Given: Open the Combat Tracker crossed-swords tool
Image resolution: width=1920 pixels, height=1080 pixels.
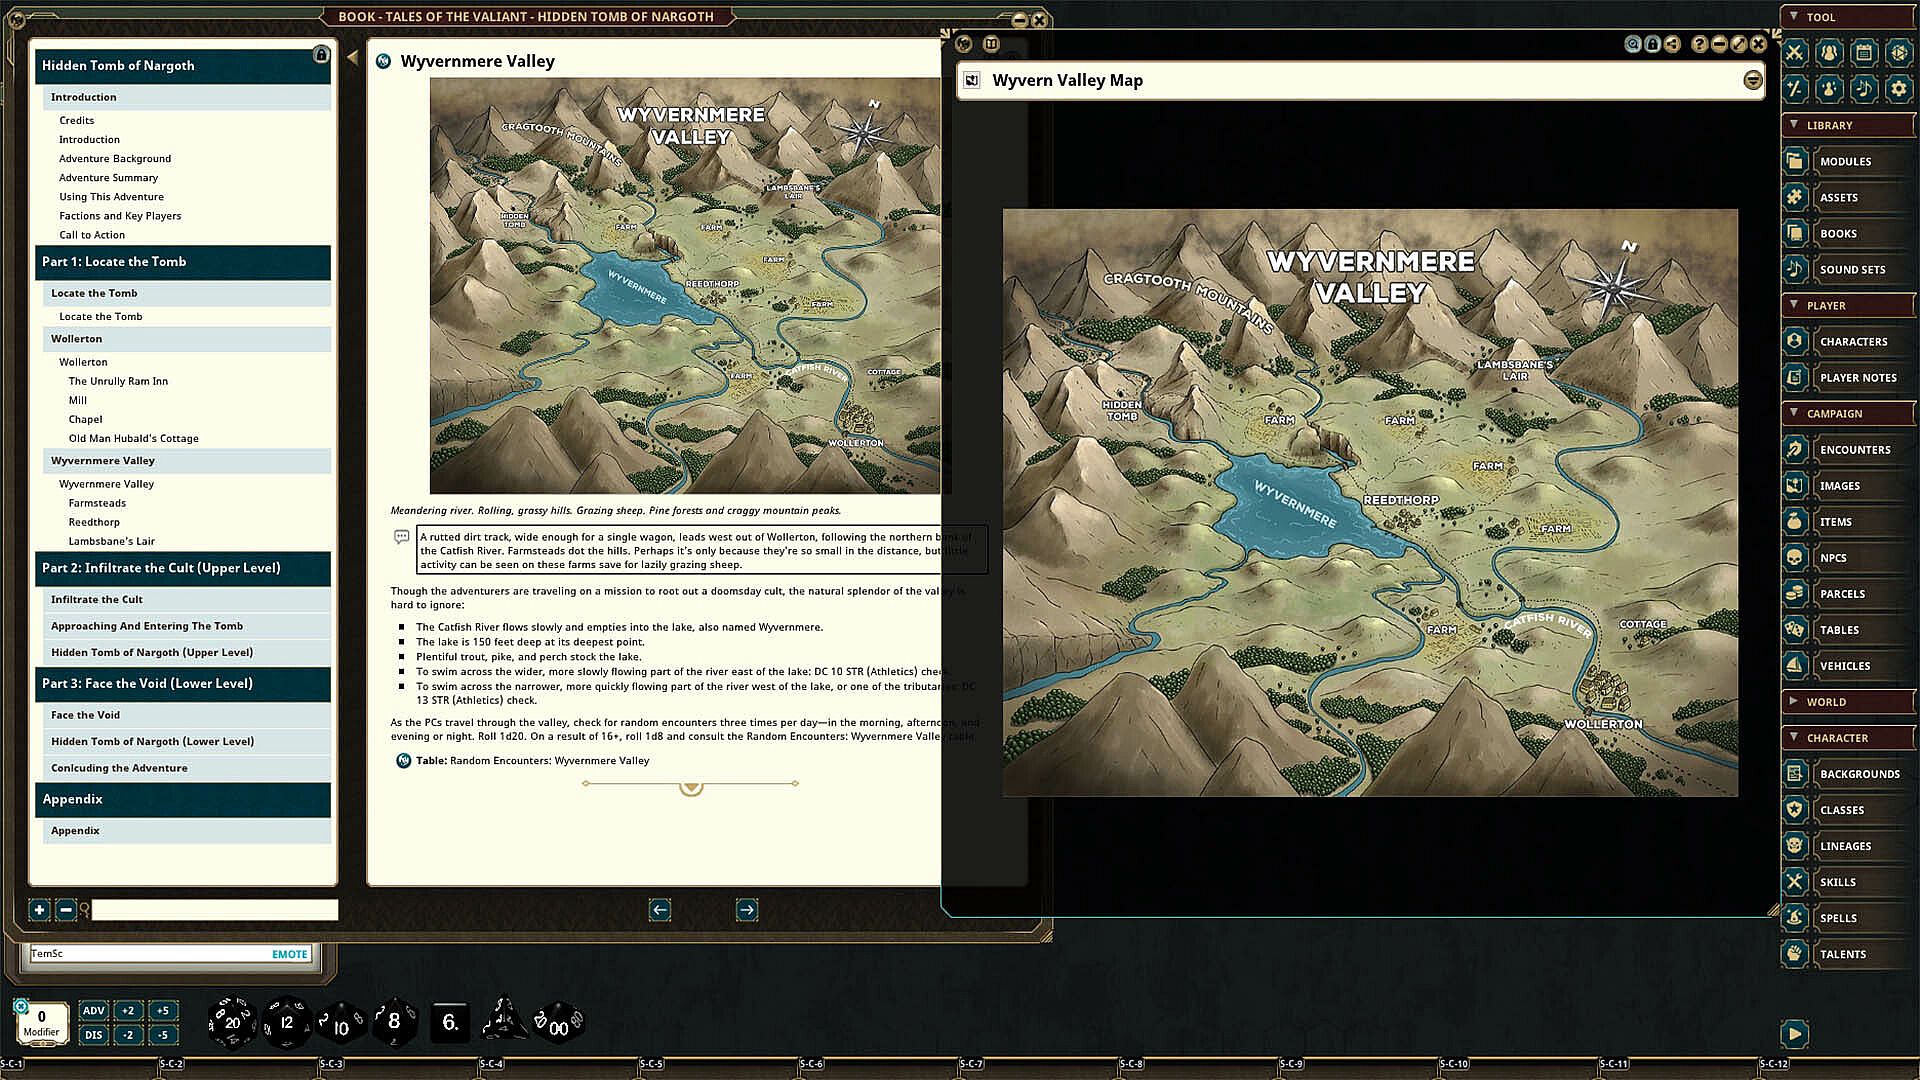Looking at the screenshot, I should pos(1795,53).
